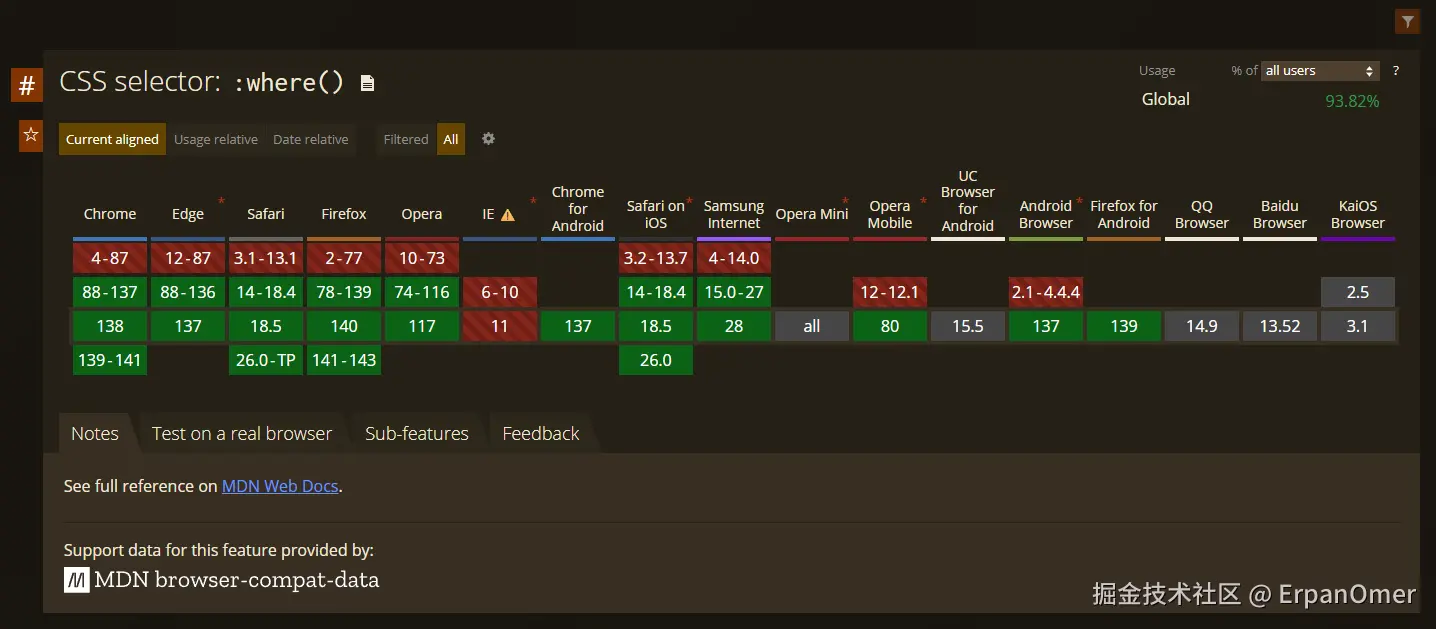Switch to the Sub-features tab
The image size is (1436, 629).
coord(417,433)
